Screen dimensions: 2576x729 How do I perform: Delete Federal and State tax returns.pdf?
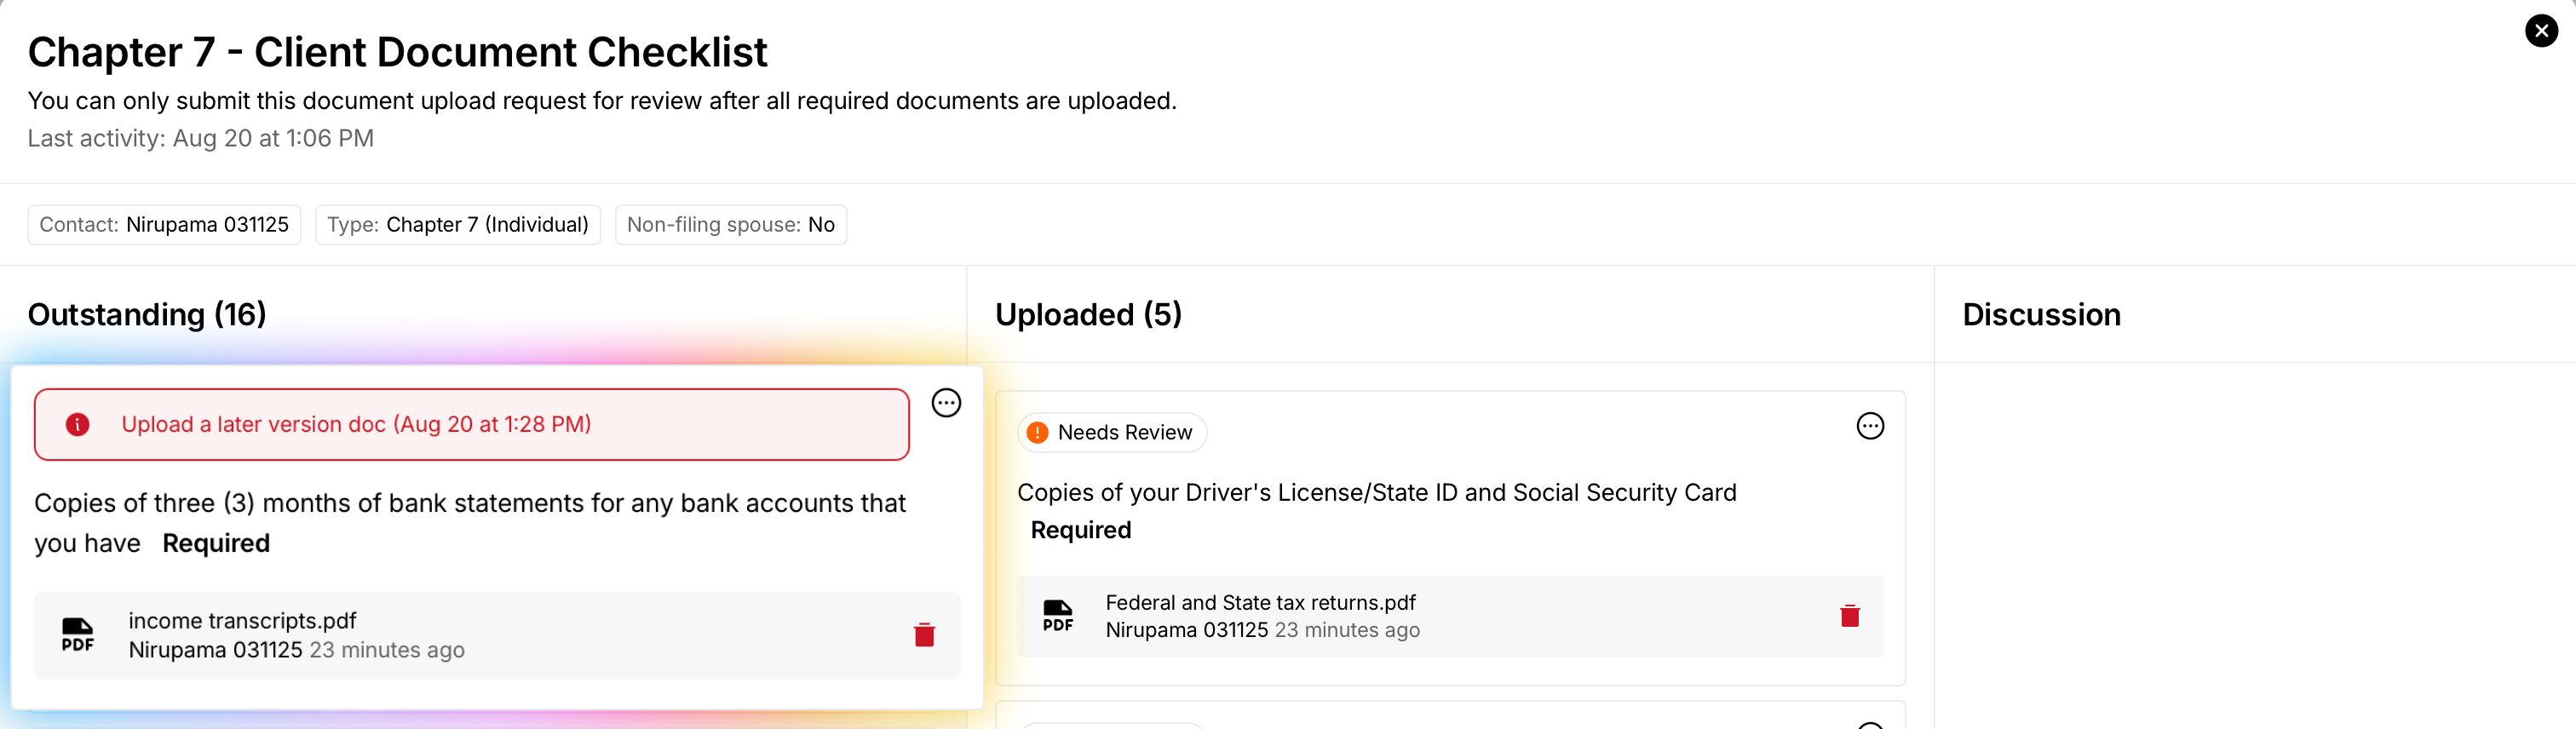(1849, 616)
